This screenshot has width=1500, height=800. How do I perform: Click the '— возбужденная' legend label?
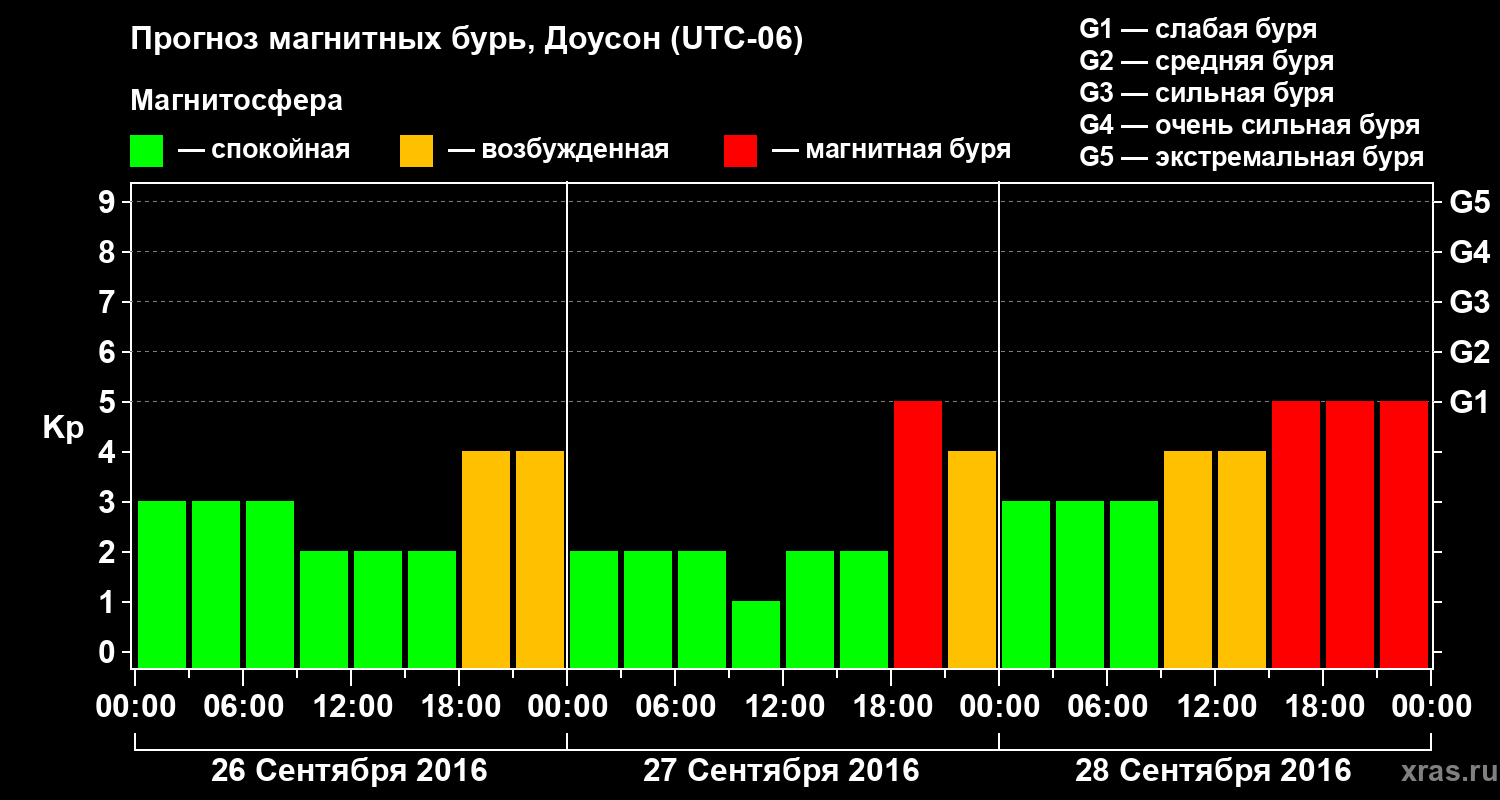pyautogui.click(x=558, y=151)
